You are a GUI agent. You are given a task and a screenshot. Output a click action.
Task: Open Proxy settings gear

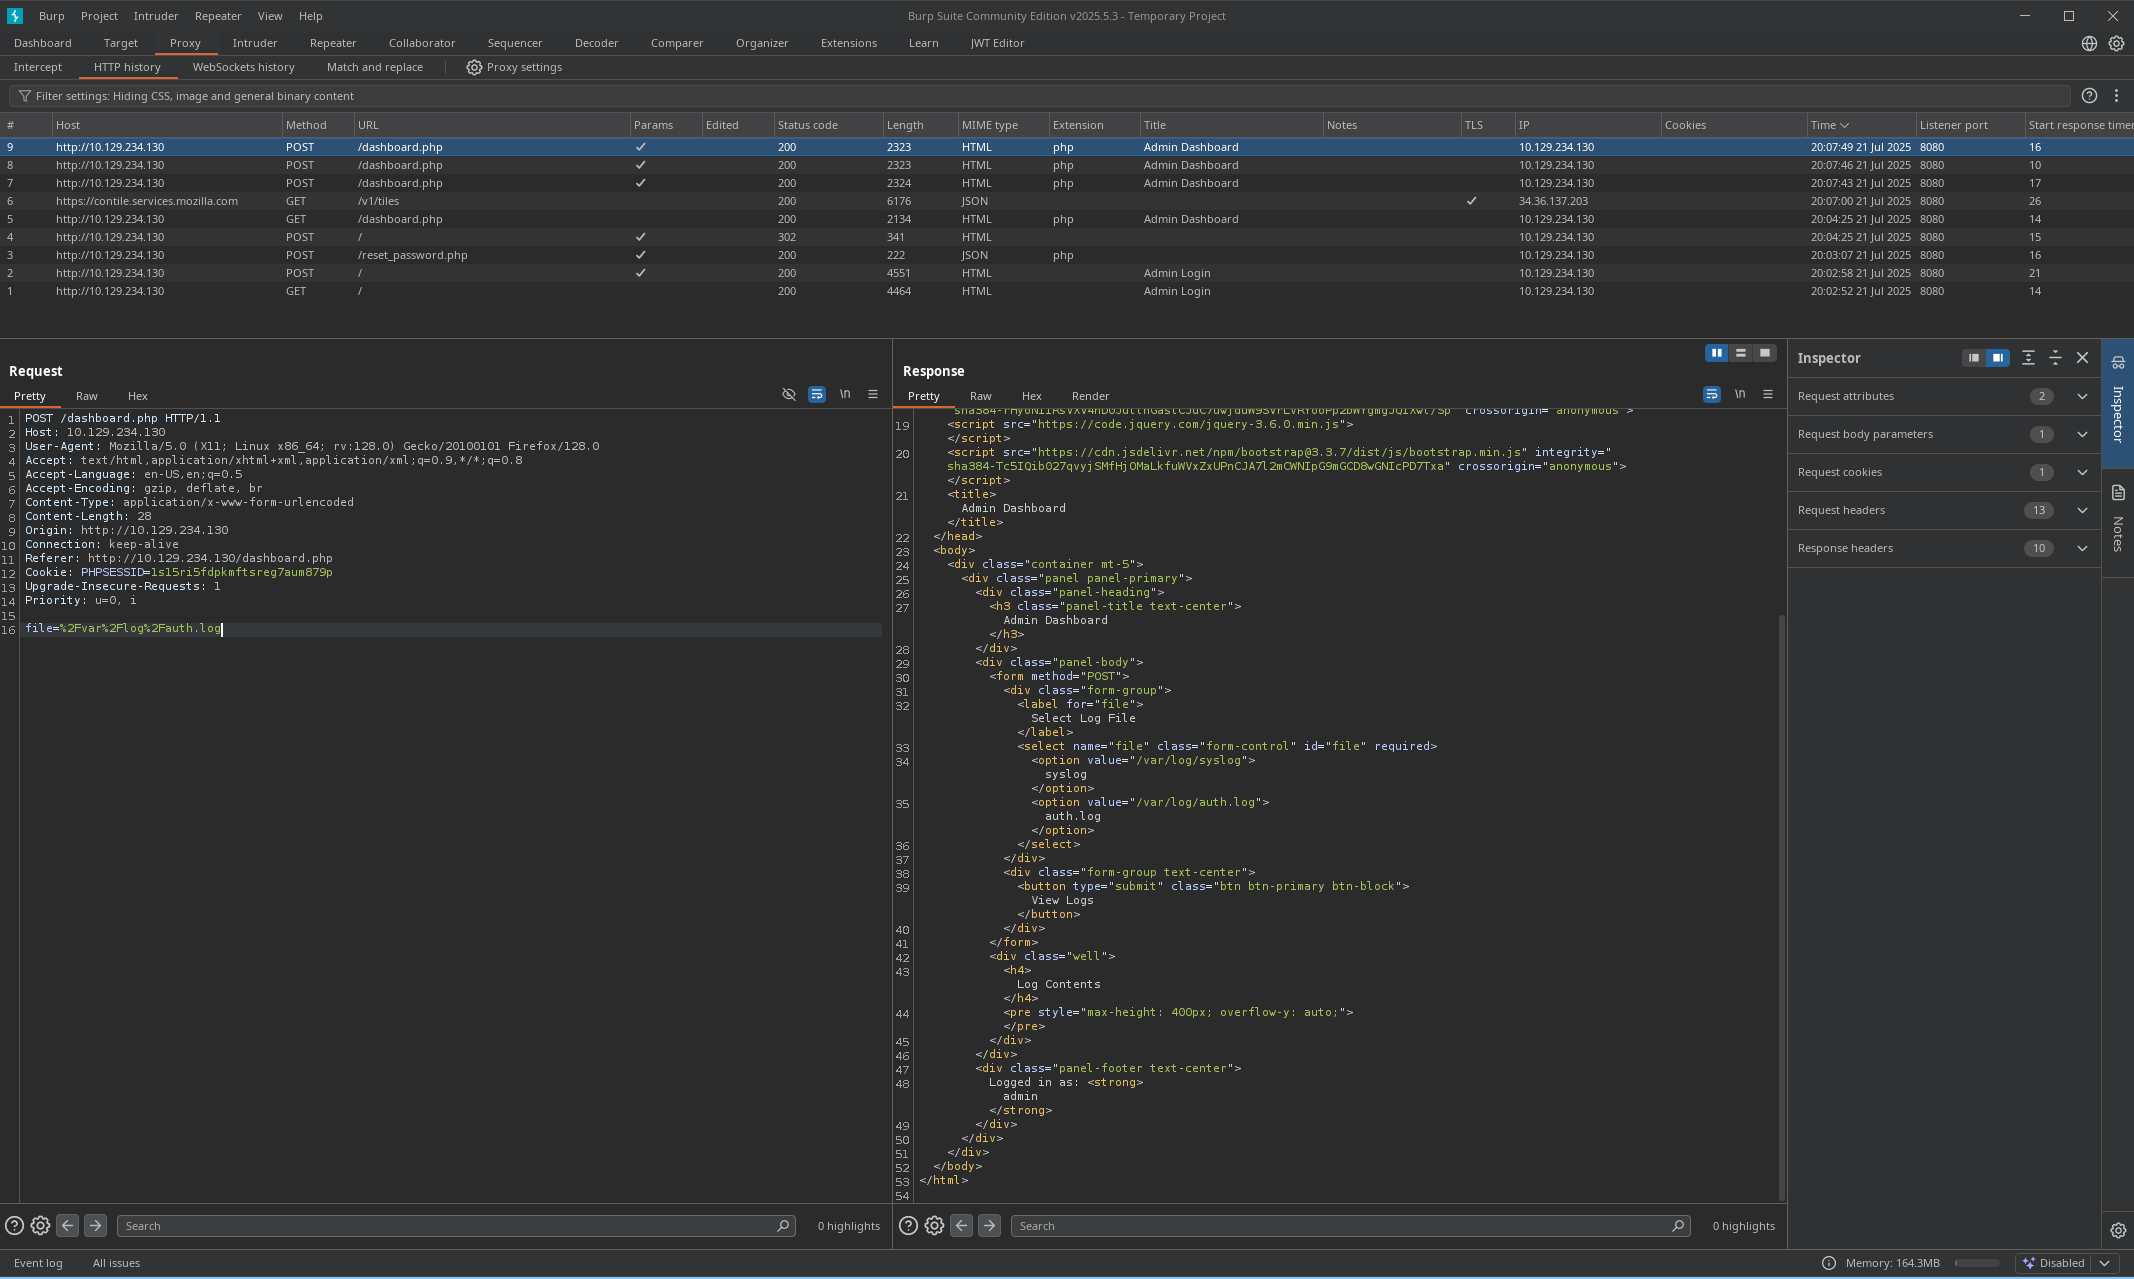(x=474, y=67)
